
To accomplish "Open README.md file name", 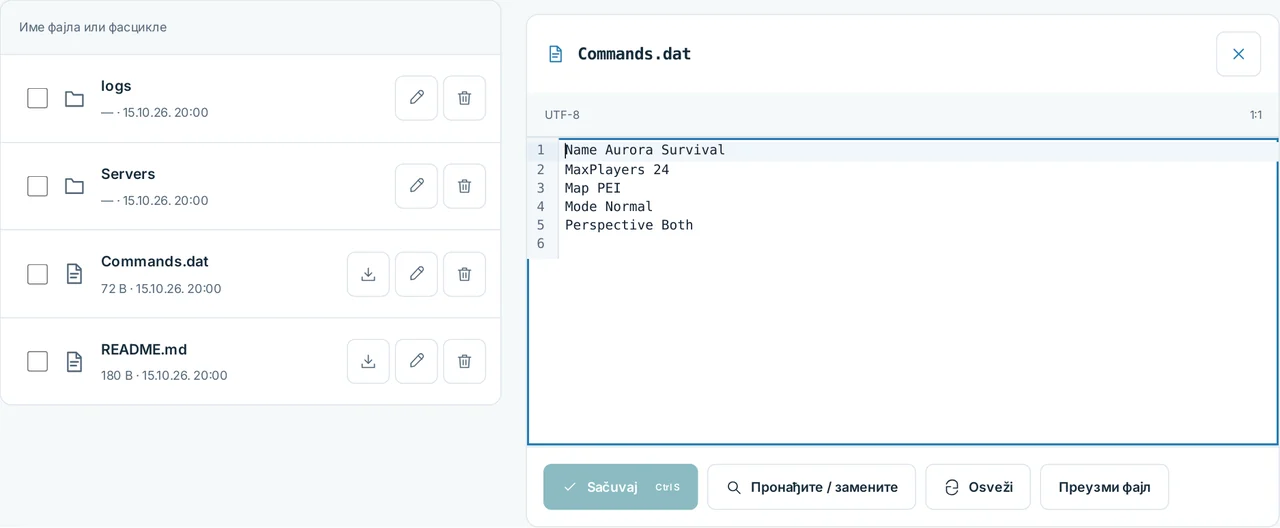I will pyautogui.click(x=144, y=349).
